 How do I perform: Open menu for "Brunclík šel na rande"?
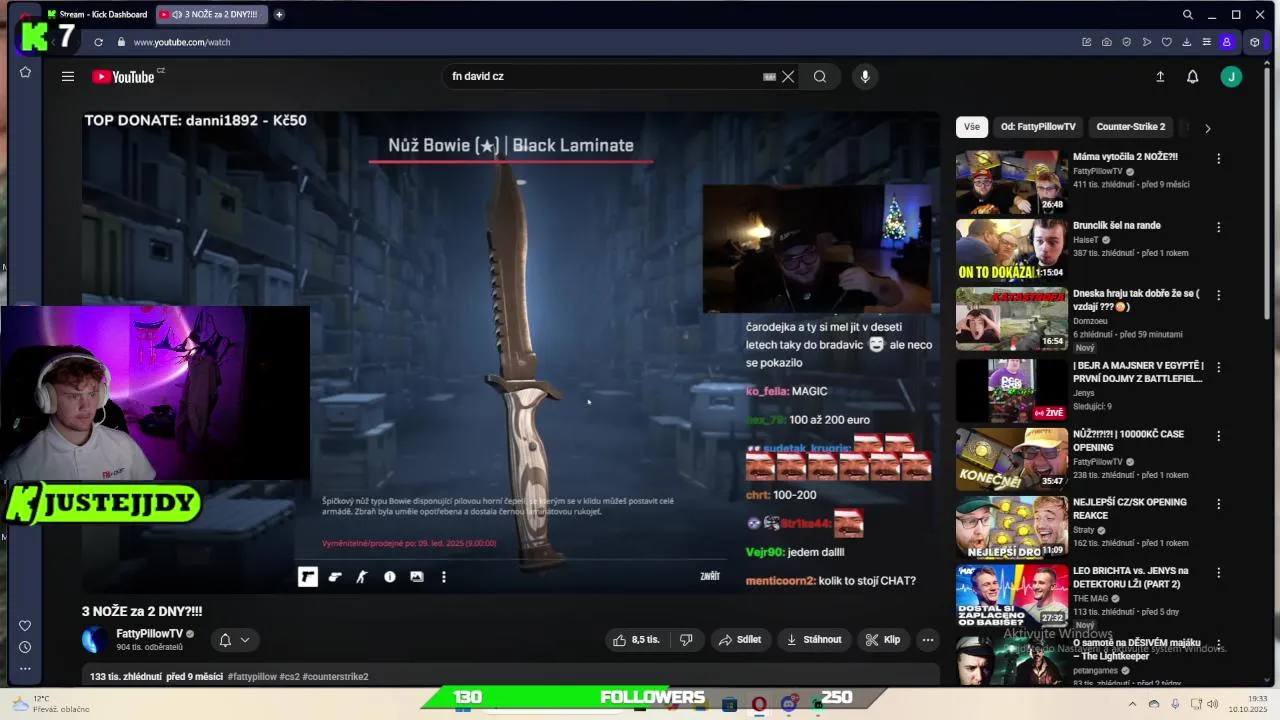1218,227
